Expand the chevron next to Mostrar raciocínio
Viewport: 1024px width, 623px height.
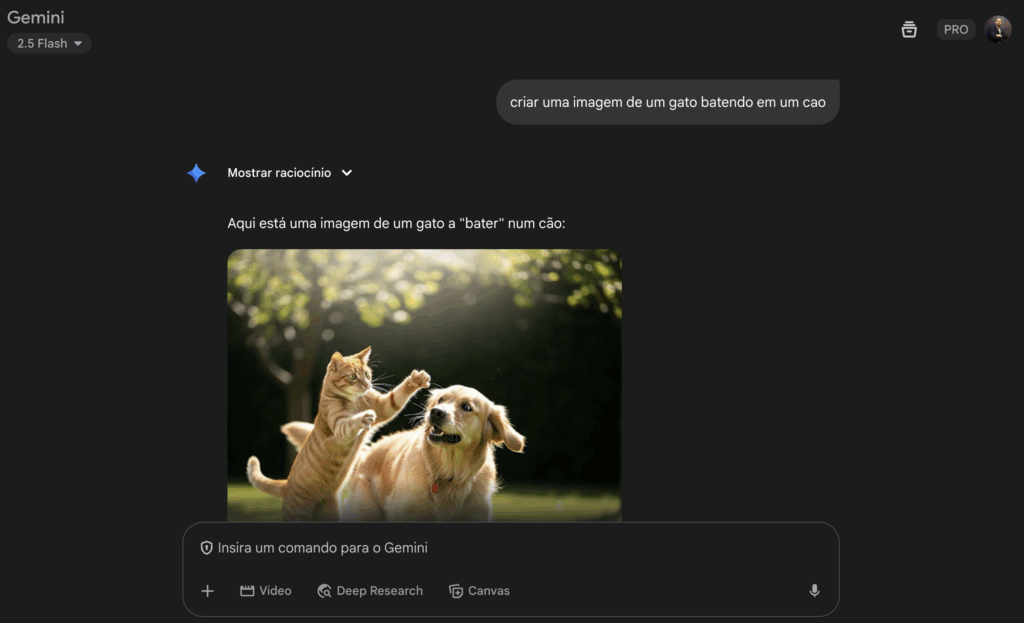347,173
